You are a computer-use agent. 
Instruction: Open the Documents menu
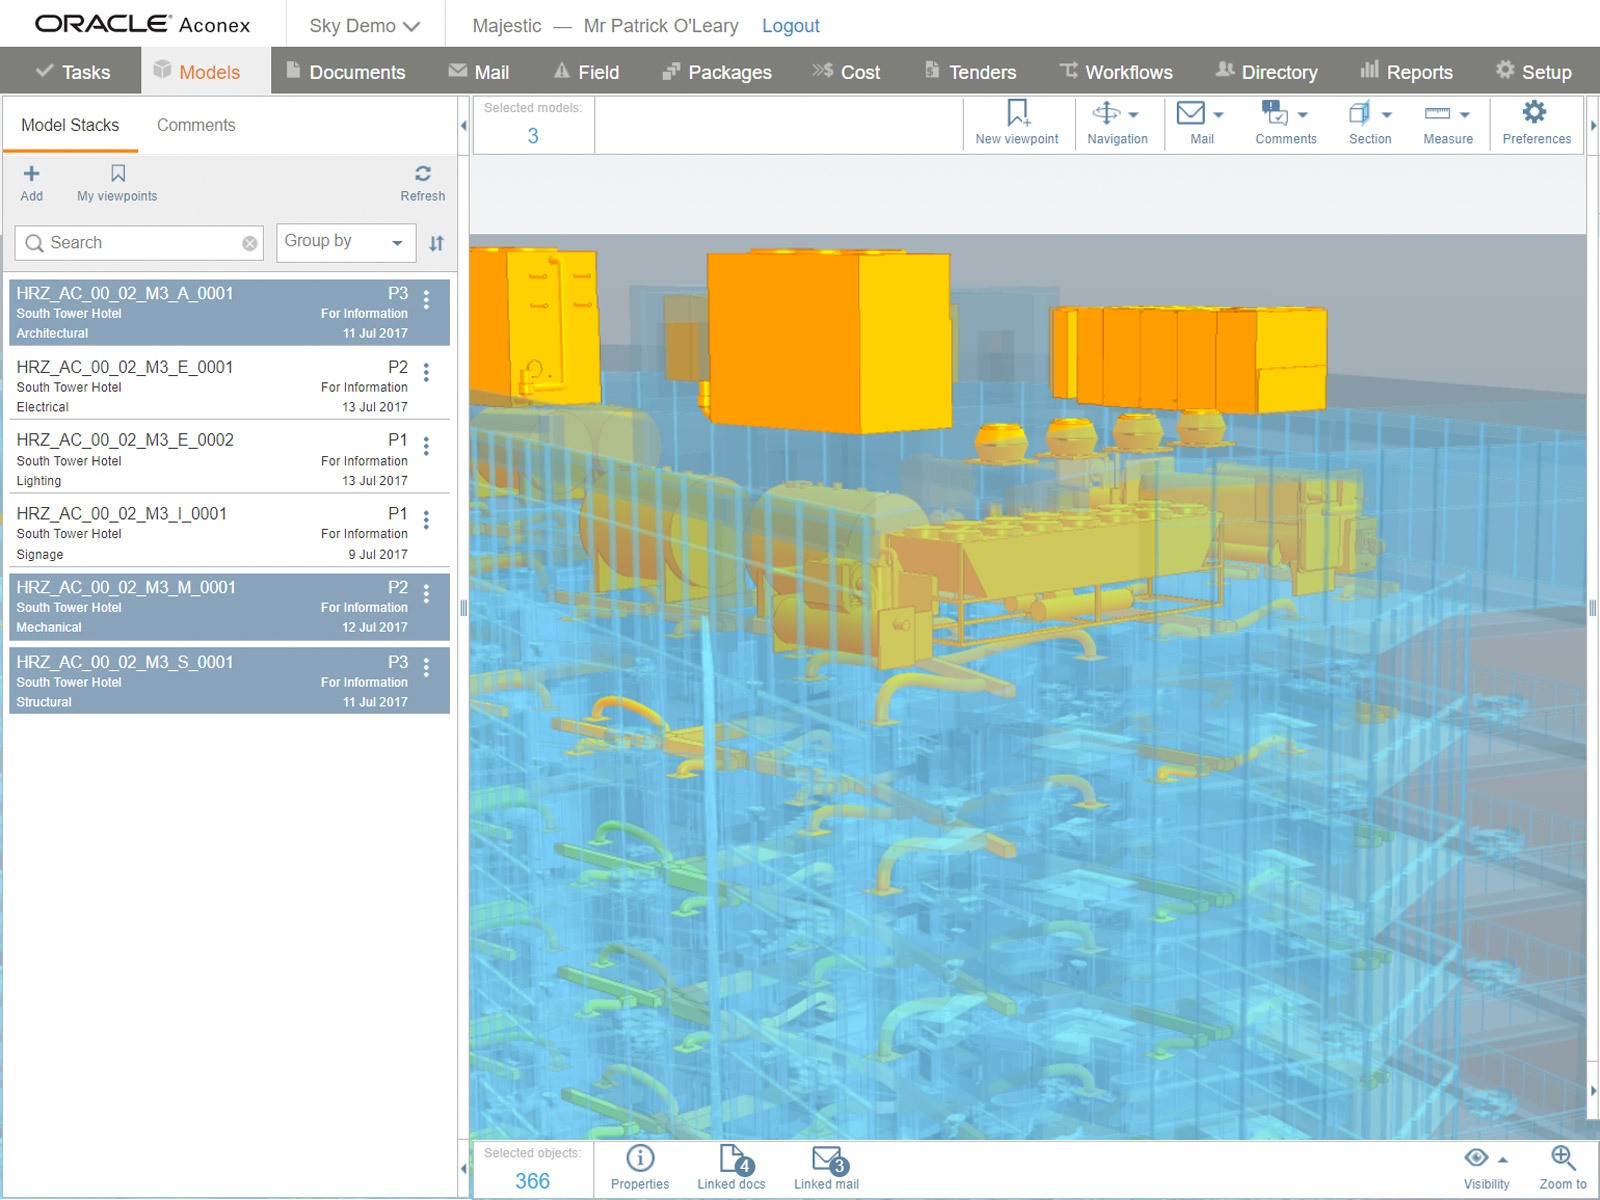(346, 72)
